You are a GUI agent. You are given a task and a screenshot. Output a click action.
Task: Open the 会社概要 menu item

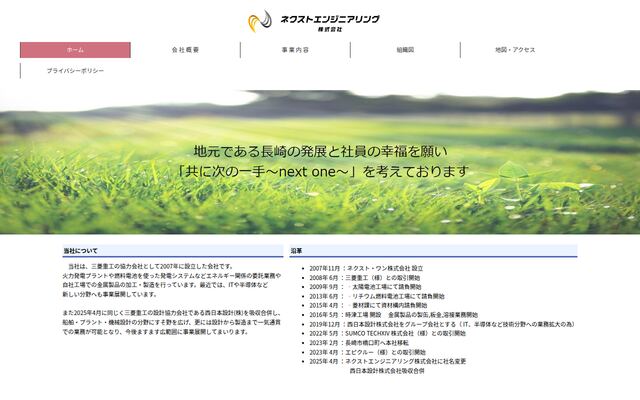click(185, 50)
